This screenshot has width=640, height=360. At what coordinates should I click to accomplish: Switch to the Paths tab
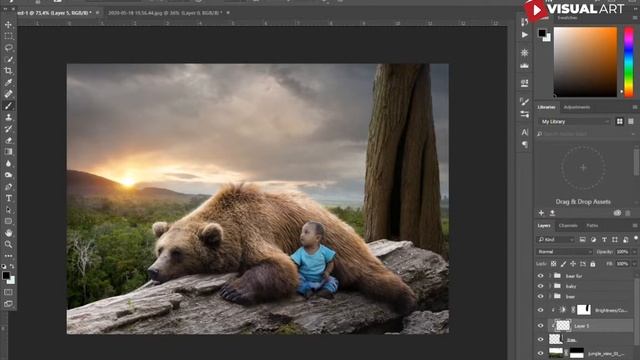pyautogui.click(x=592, y=225)
